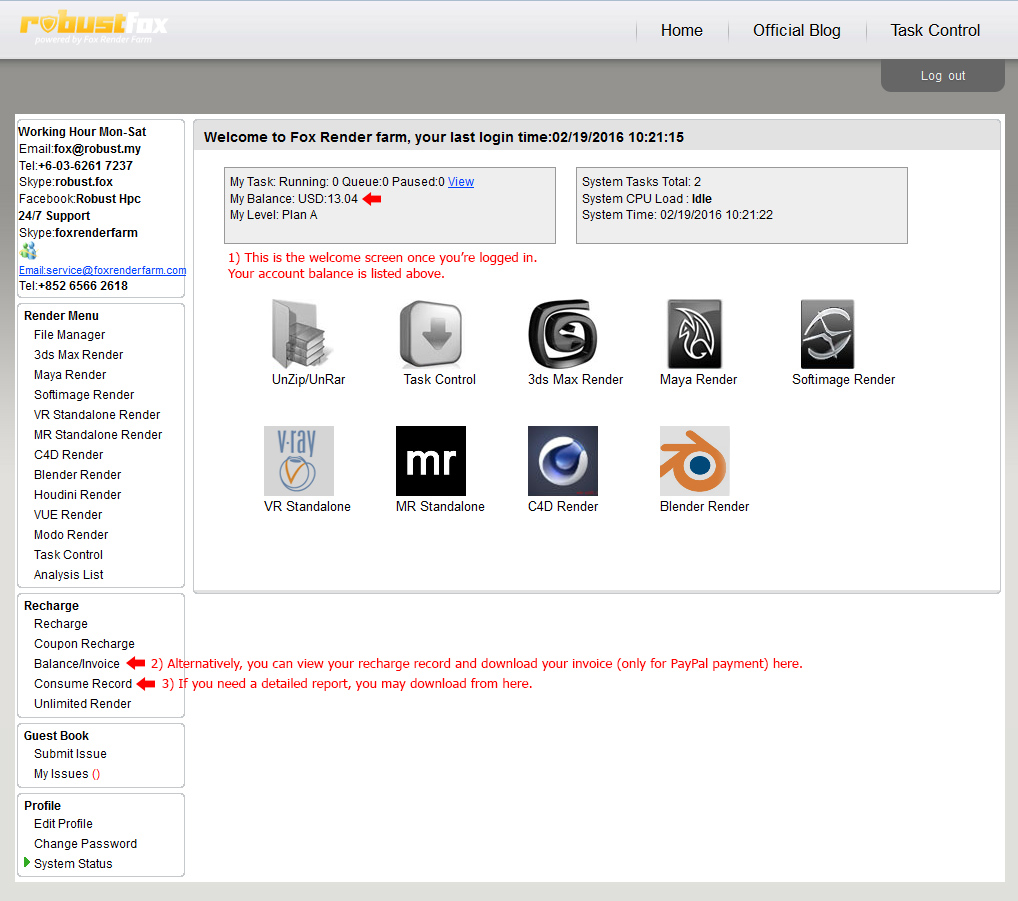Click the View link for my tasks
Screen dimensions: 1018x901
point(461,182)
